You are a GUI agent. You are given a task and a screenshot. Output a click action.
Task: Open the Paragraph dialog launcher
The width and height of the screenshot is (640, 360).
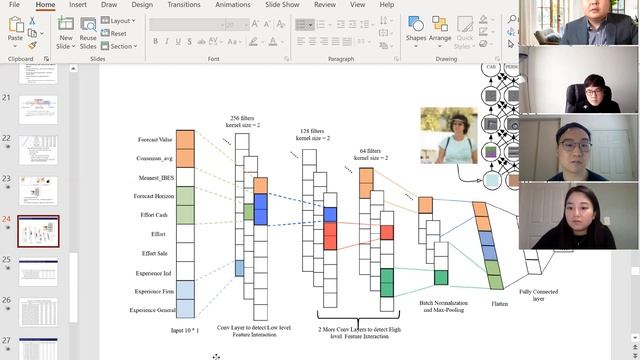click(x=396, y=59)
